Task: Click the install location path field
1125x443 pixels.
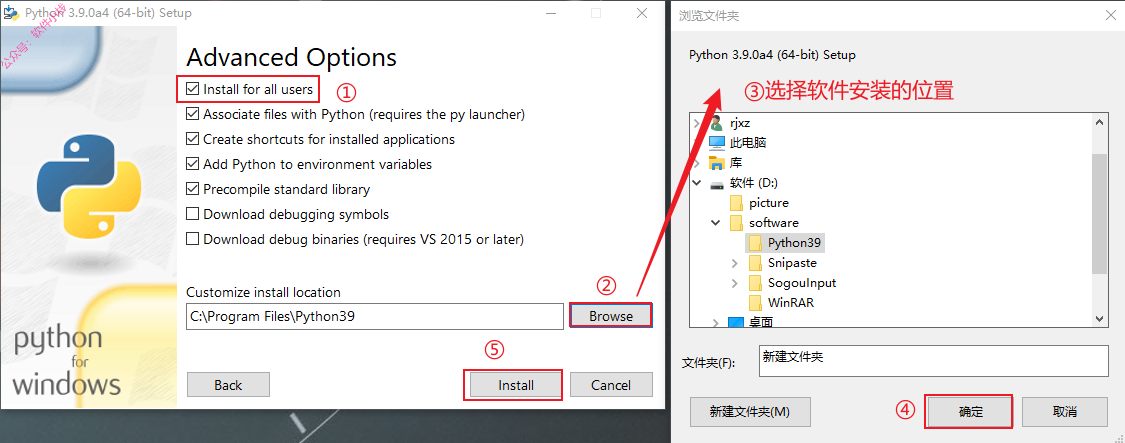Action: pyautogui.click(x=375, y=316)
